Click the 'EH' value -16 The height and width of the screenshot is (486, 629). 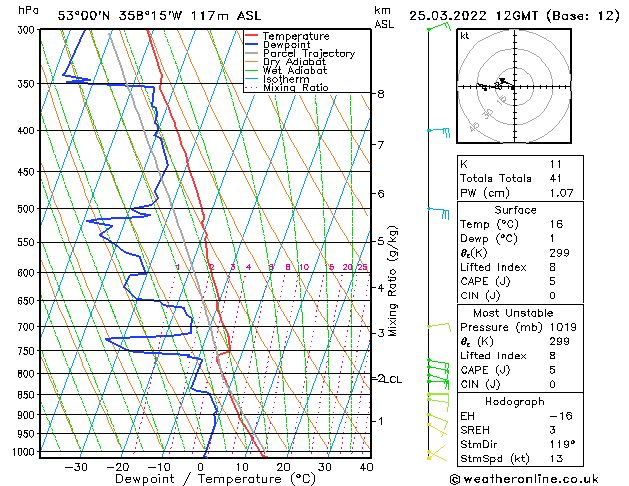tap(561, 416)
